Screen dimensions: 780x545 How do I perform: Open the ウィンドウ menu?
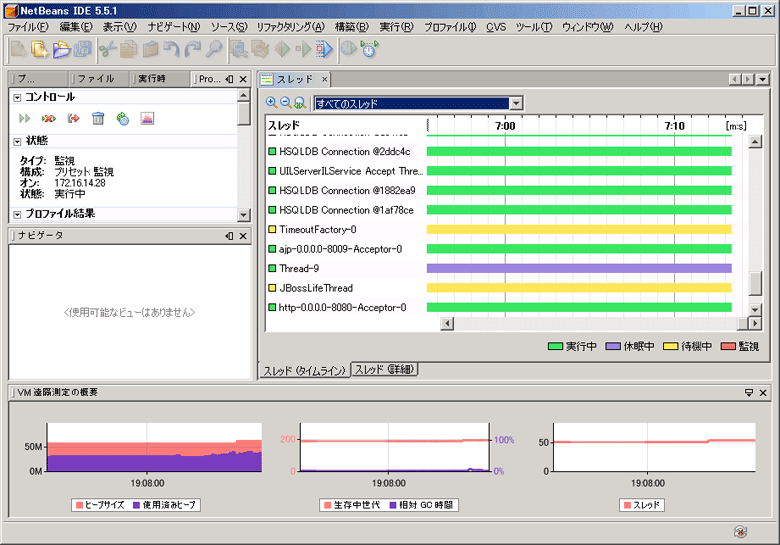(x=587, y=27)
